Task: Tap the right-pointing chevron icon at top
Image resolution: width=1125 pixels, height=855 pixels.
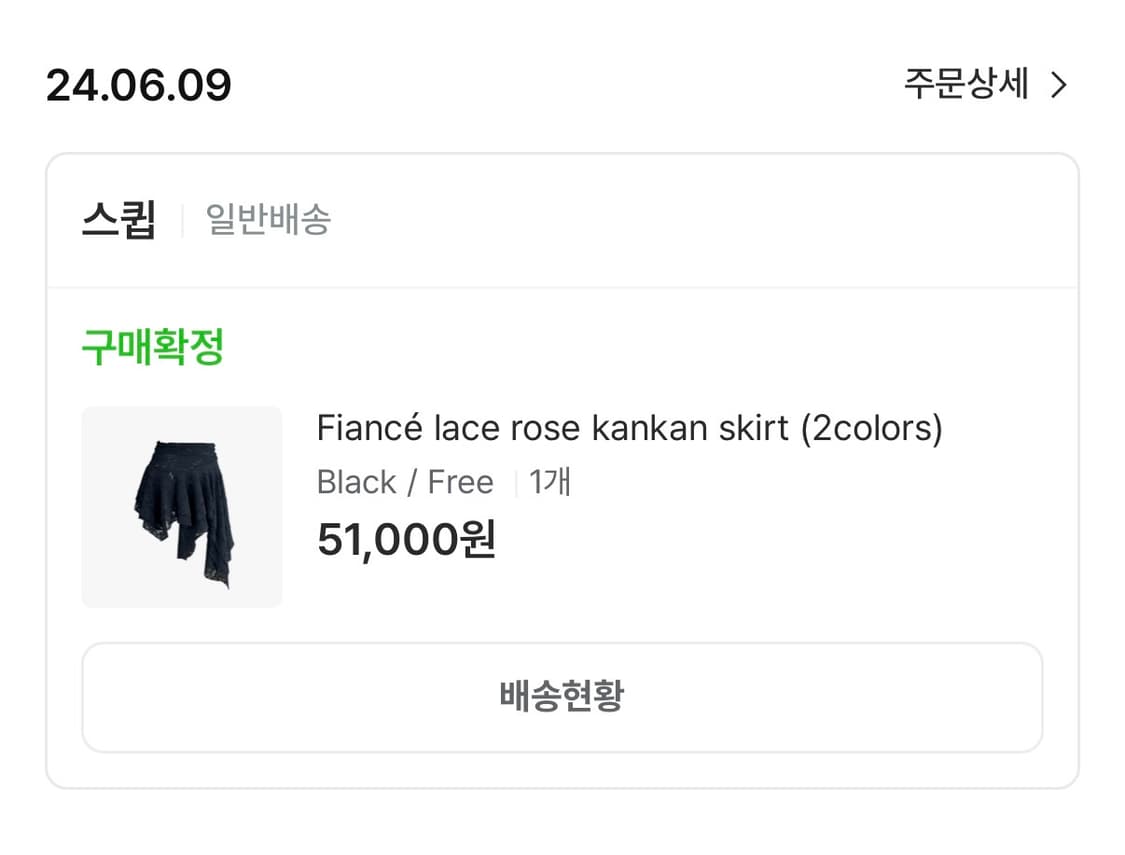Action: click(1058, 85)
